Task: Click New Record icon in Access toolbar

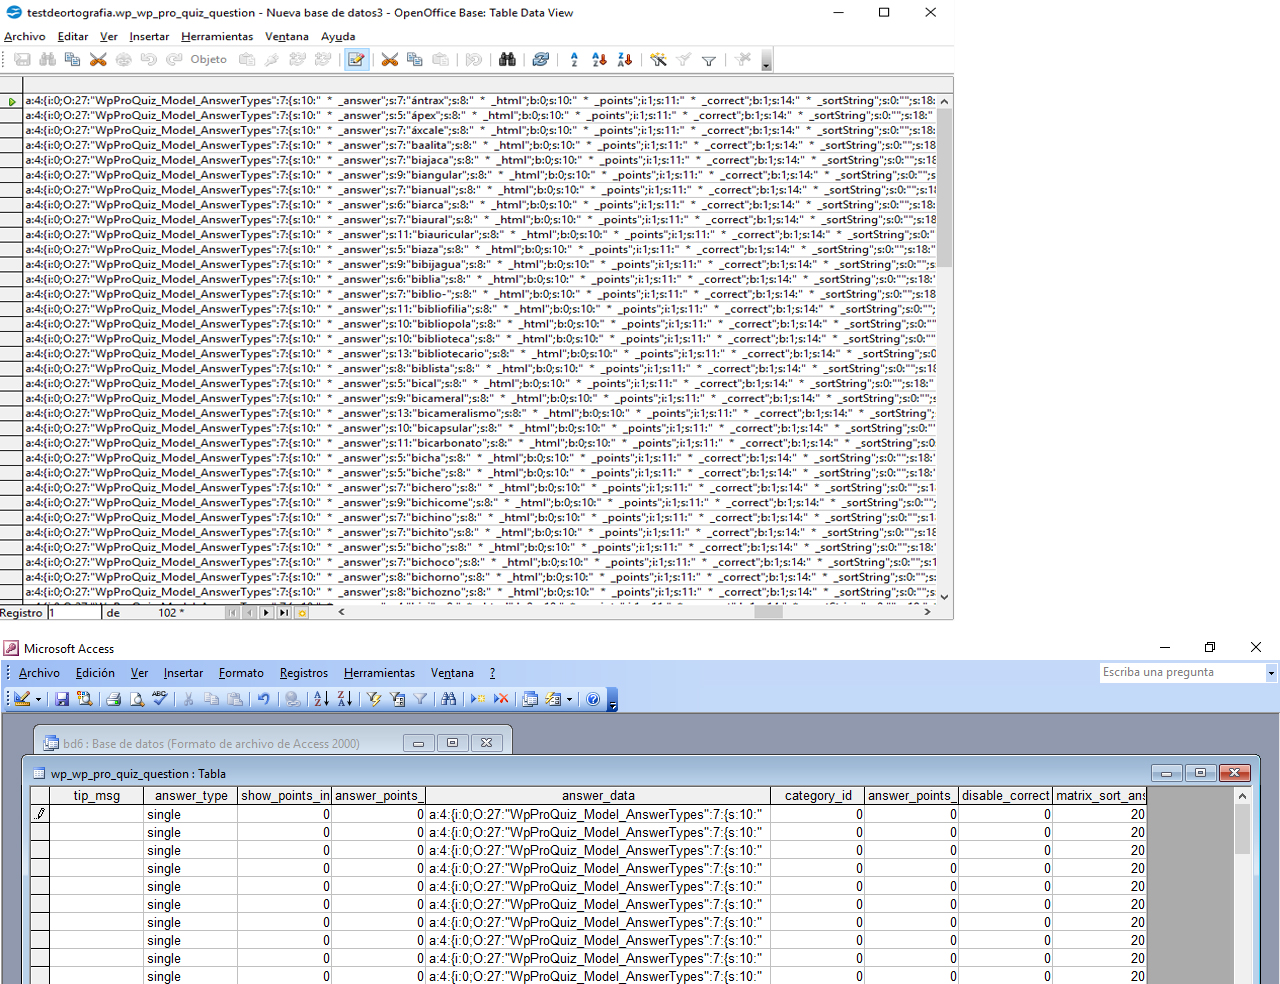Action: tap(479, 699)
